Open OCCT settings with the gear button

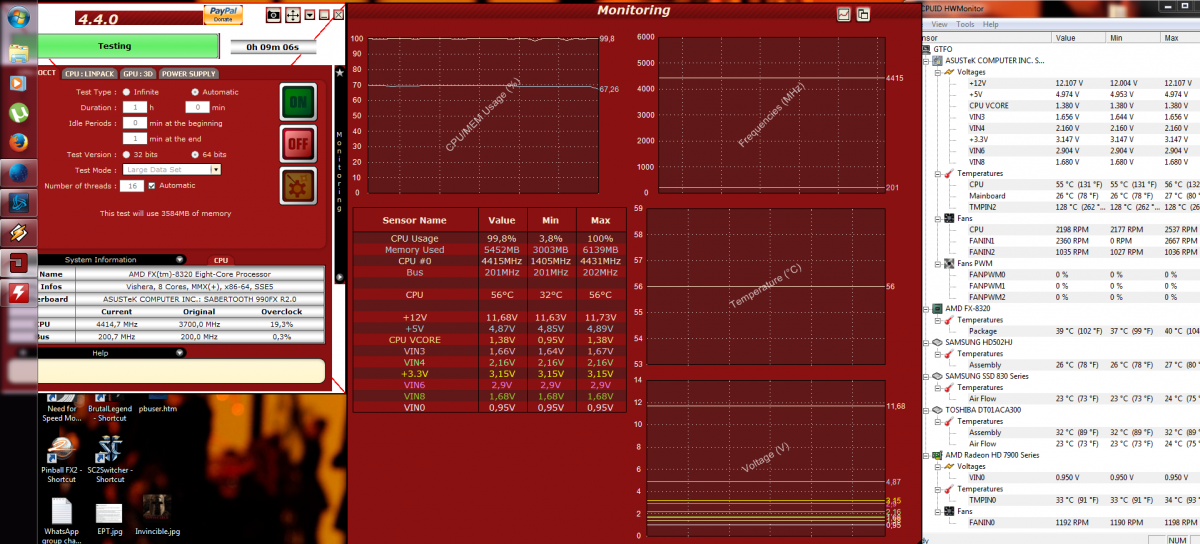[298, 185]
